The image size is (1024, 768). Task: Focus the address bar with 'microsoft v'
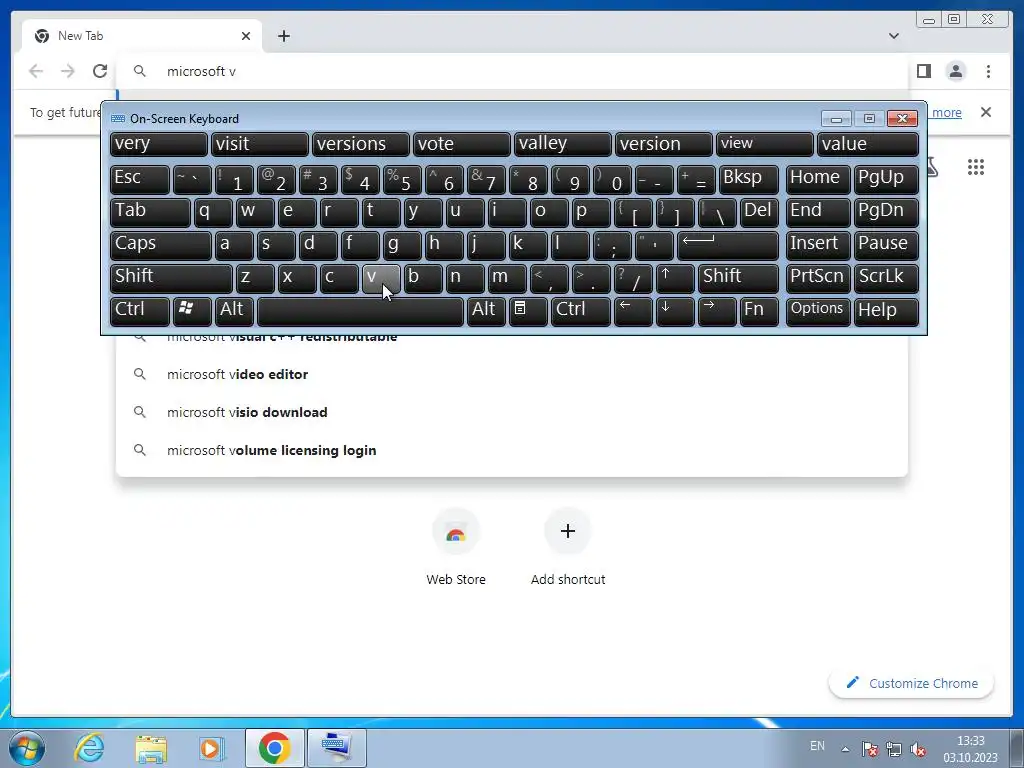pos(512,71)
